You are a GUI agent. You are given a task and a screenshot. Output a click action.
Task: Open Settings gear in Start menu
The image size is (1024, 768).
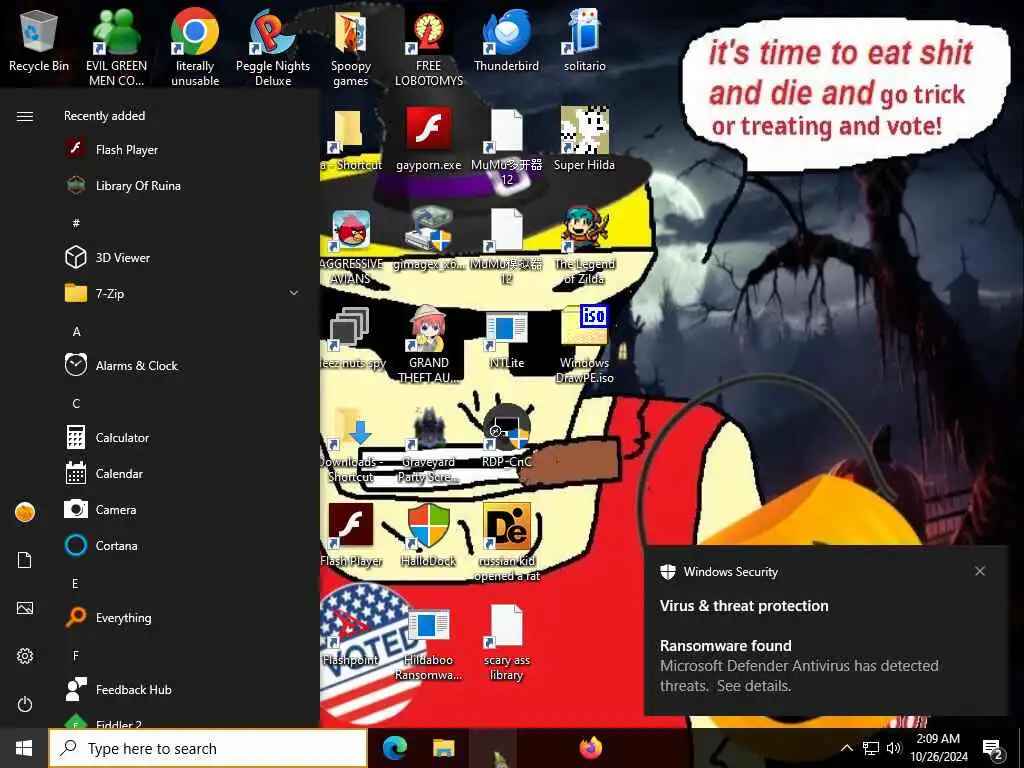(25, 656)
